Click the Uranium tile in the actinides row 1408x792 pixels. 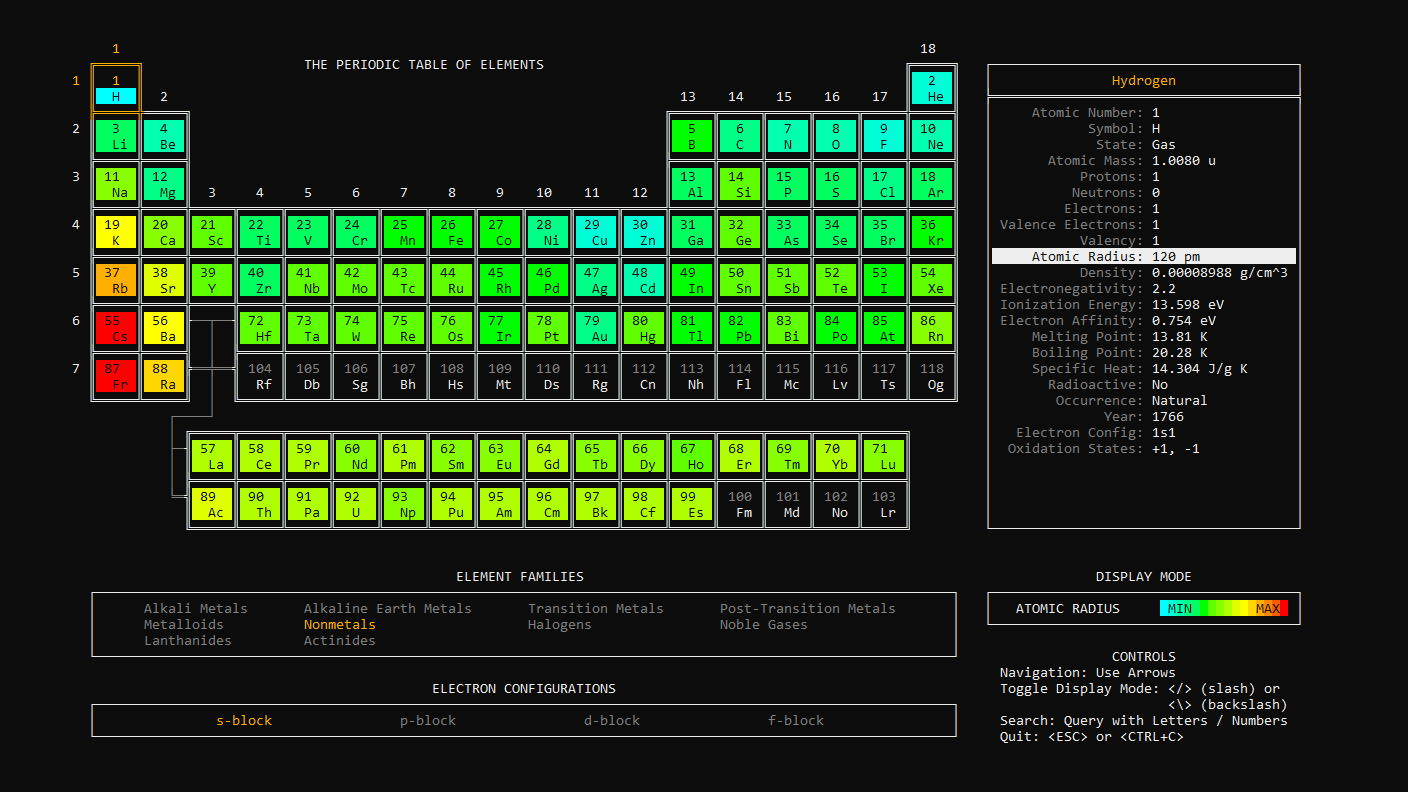point(356,502)
